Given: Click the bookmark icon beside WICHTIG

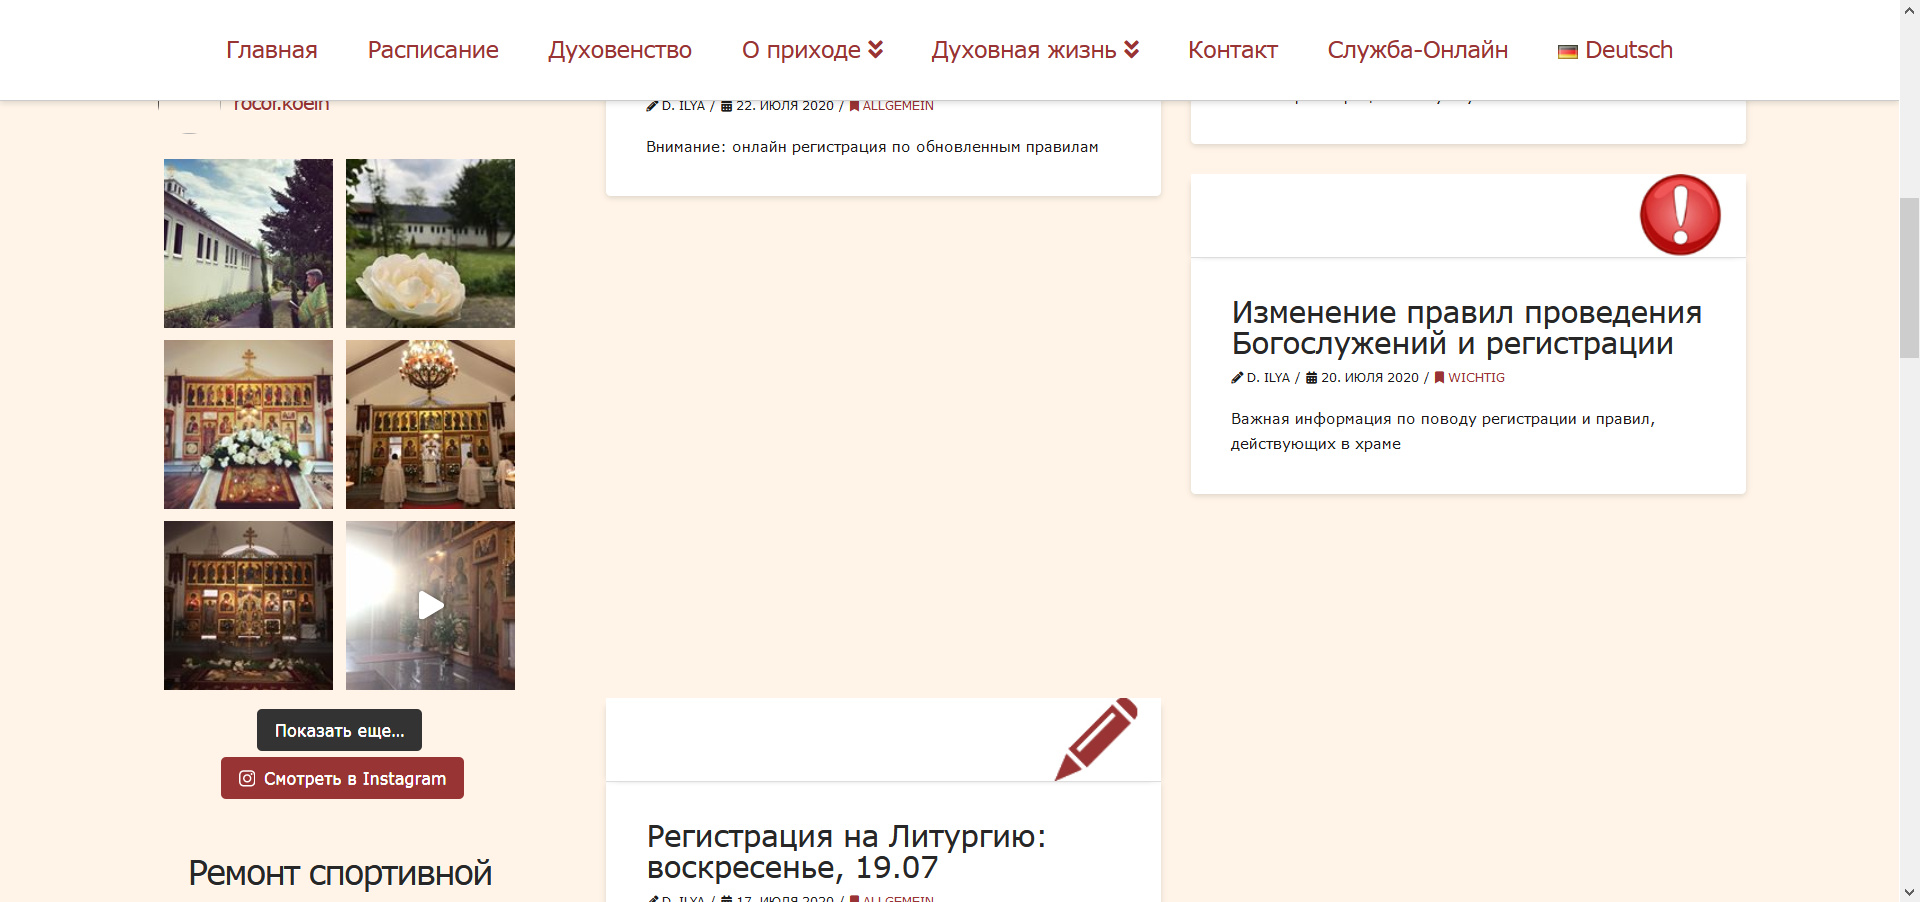Looking at the screenshot, I should [x=1439, y=378].
